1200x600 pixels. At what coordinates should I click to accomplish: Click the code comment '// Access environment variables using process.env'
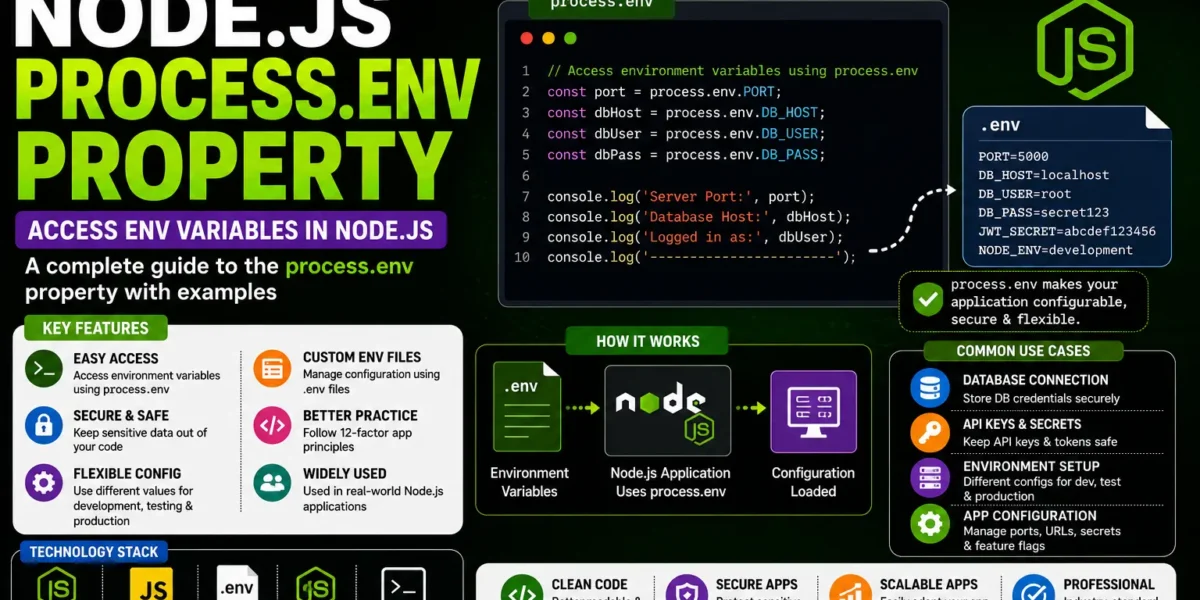pos(732,71)
